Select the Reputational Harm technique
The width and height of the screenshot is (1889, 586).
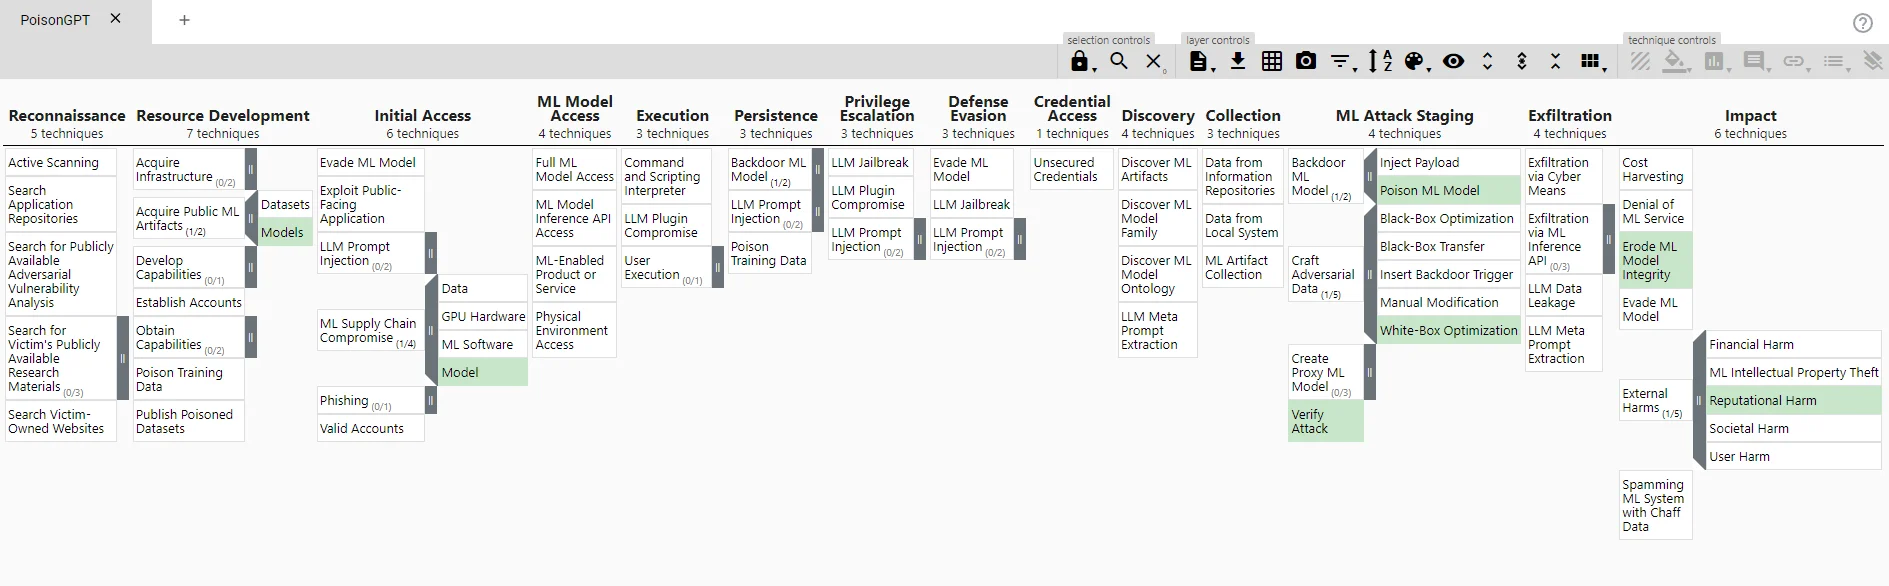coord(1794,400)
